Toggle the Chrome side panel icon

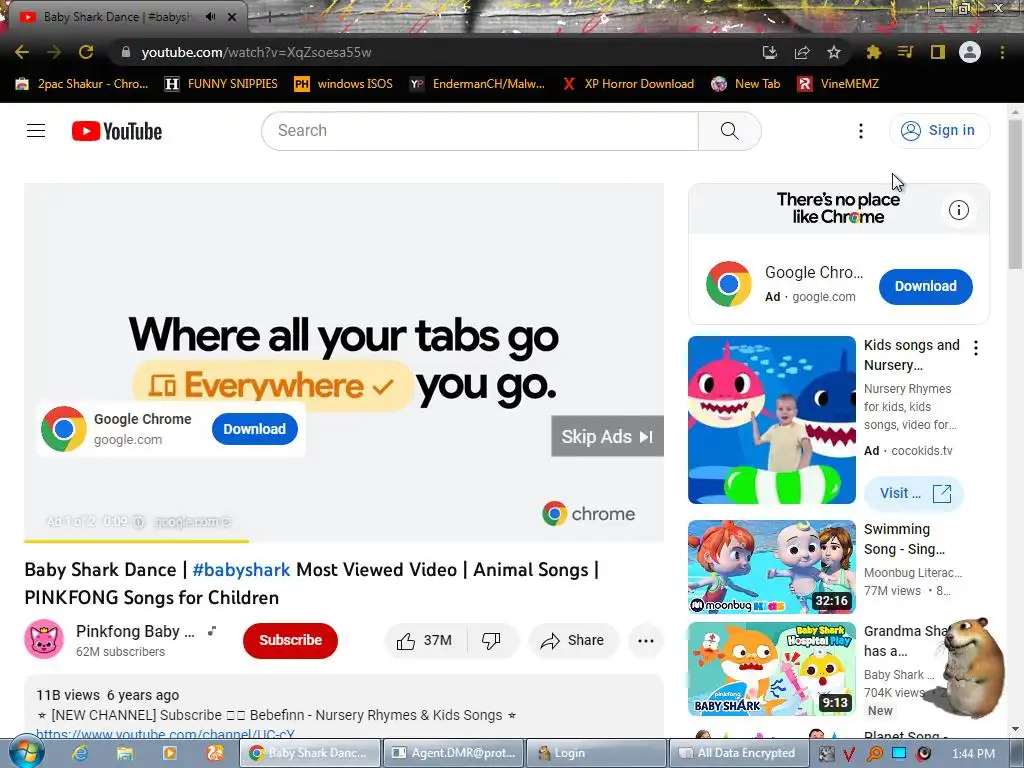coord(938,52)
